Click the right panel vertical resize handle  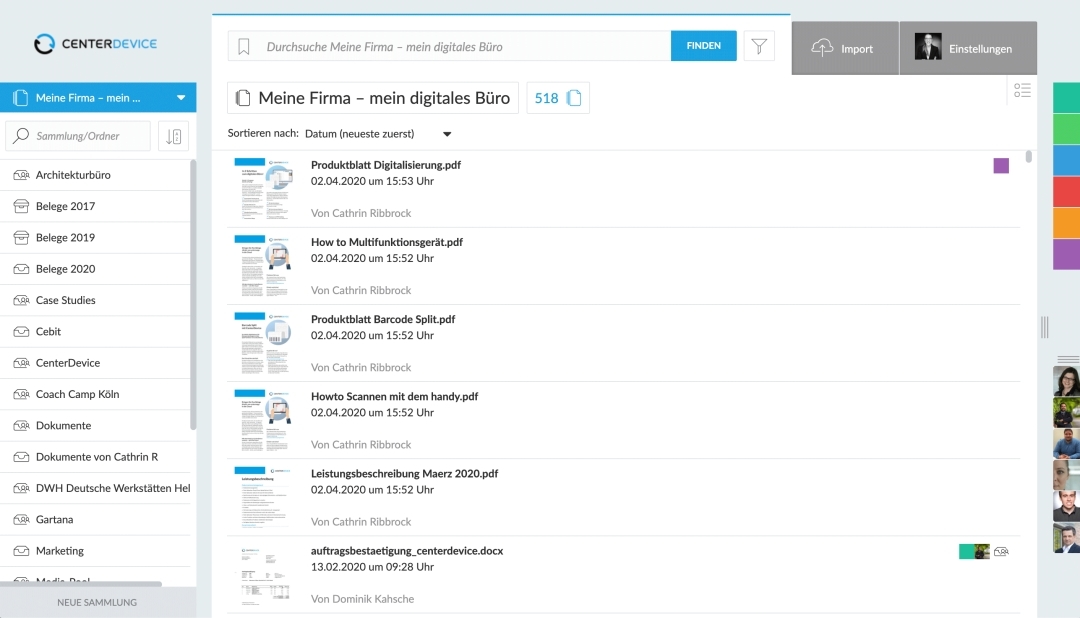coord(1045,327)
